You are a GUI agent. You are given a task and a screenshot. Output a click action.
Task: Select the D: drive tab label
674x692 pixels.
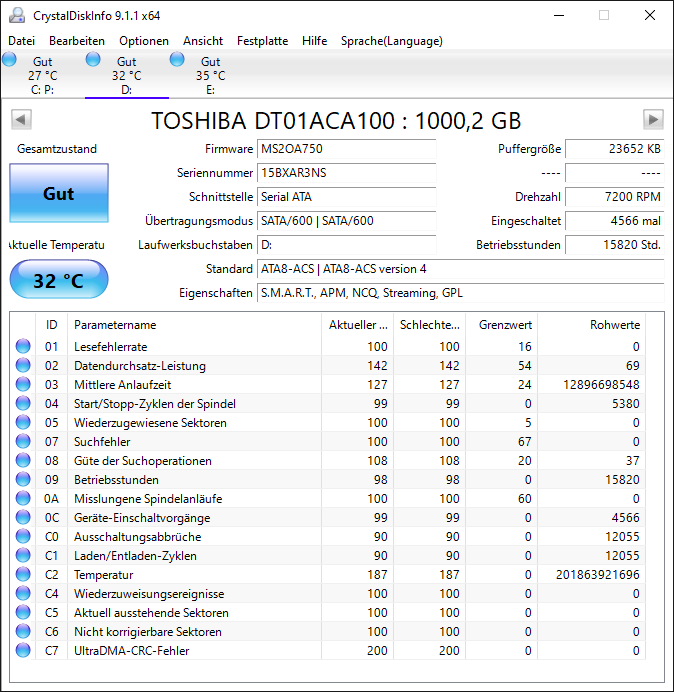click(126, 90)
